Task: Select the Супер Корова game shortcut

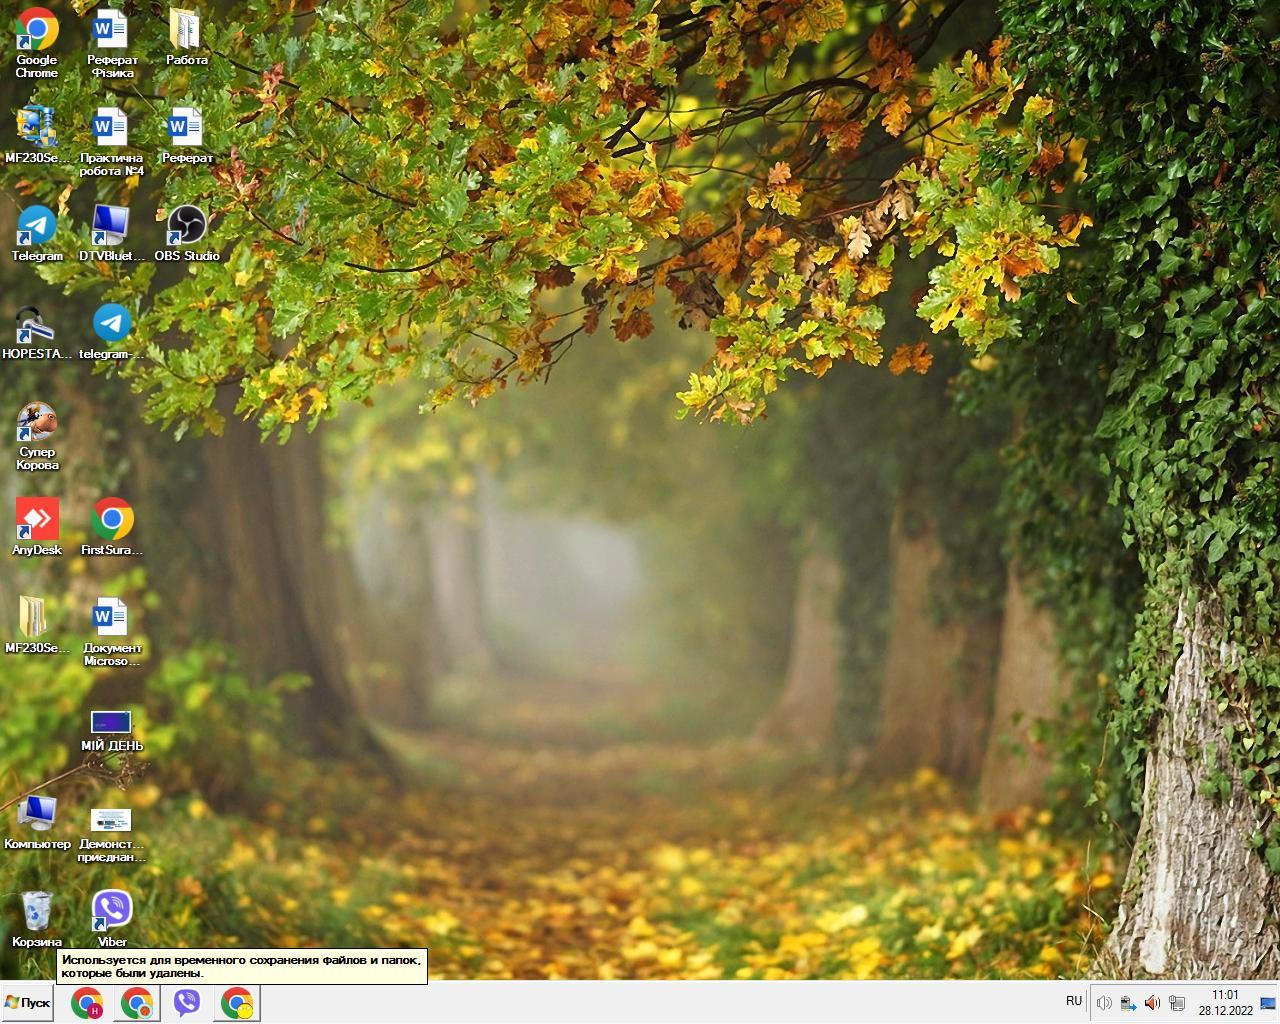Action: [x=37, y=435]
